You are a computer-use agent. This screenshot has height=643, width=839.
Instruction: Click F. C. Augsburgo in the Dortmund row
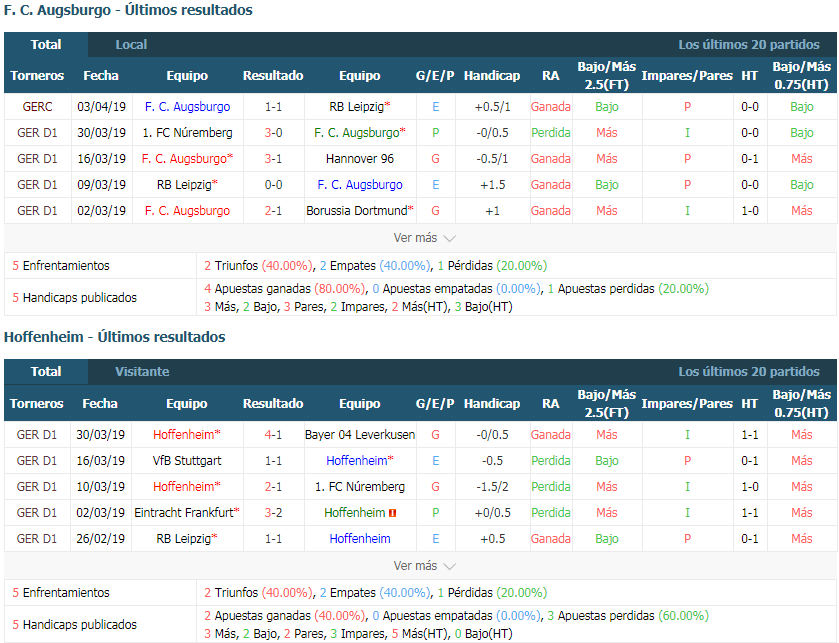click(x=187, y=211)
